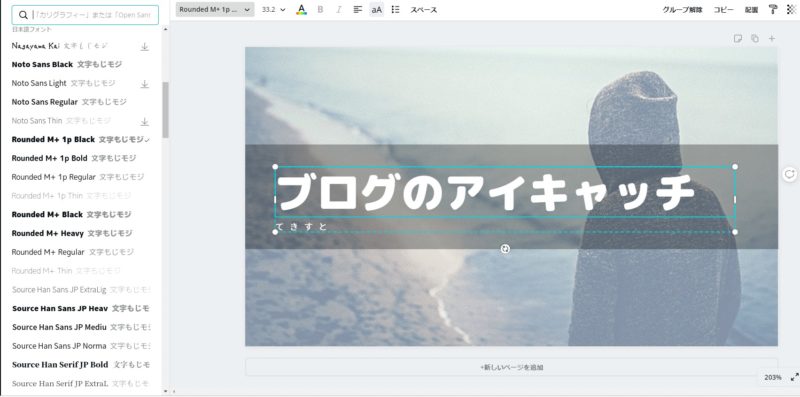
Task: Select the ブログのアイキャッチ heading text
Action: click(486, 192)
